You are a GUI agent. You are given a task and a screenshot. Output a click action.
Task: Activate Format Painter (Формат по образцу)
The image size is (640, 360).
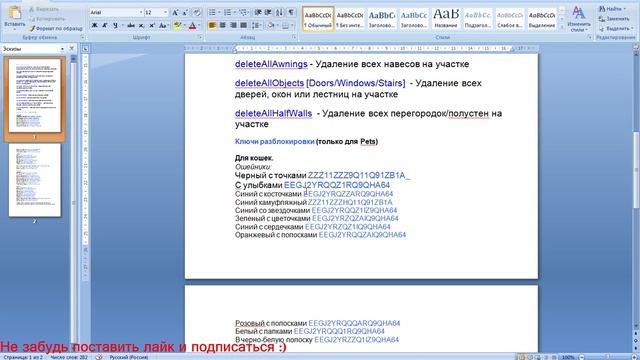(56, 29)
